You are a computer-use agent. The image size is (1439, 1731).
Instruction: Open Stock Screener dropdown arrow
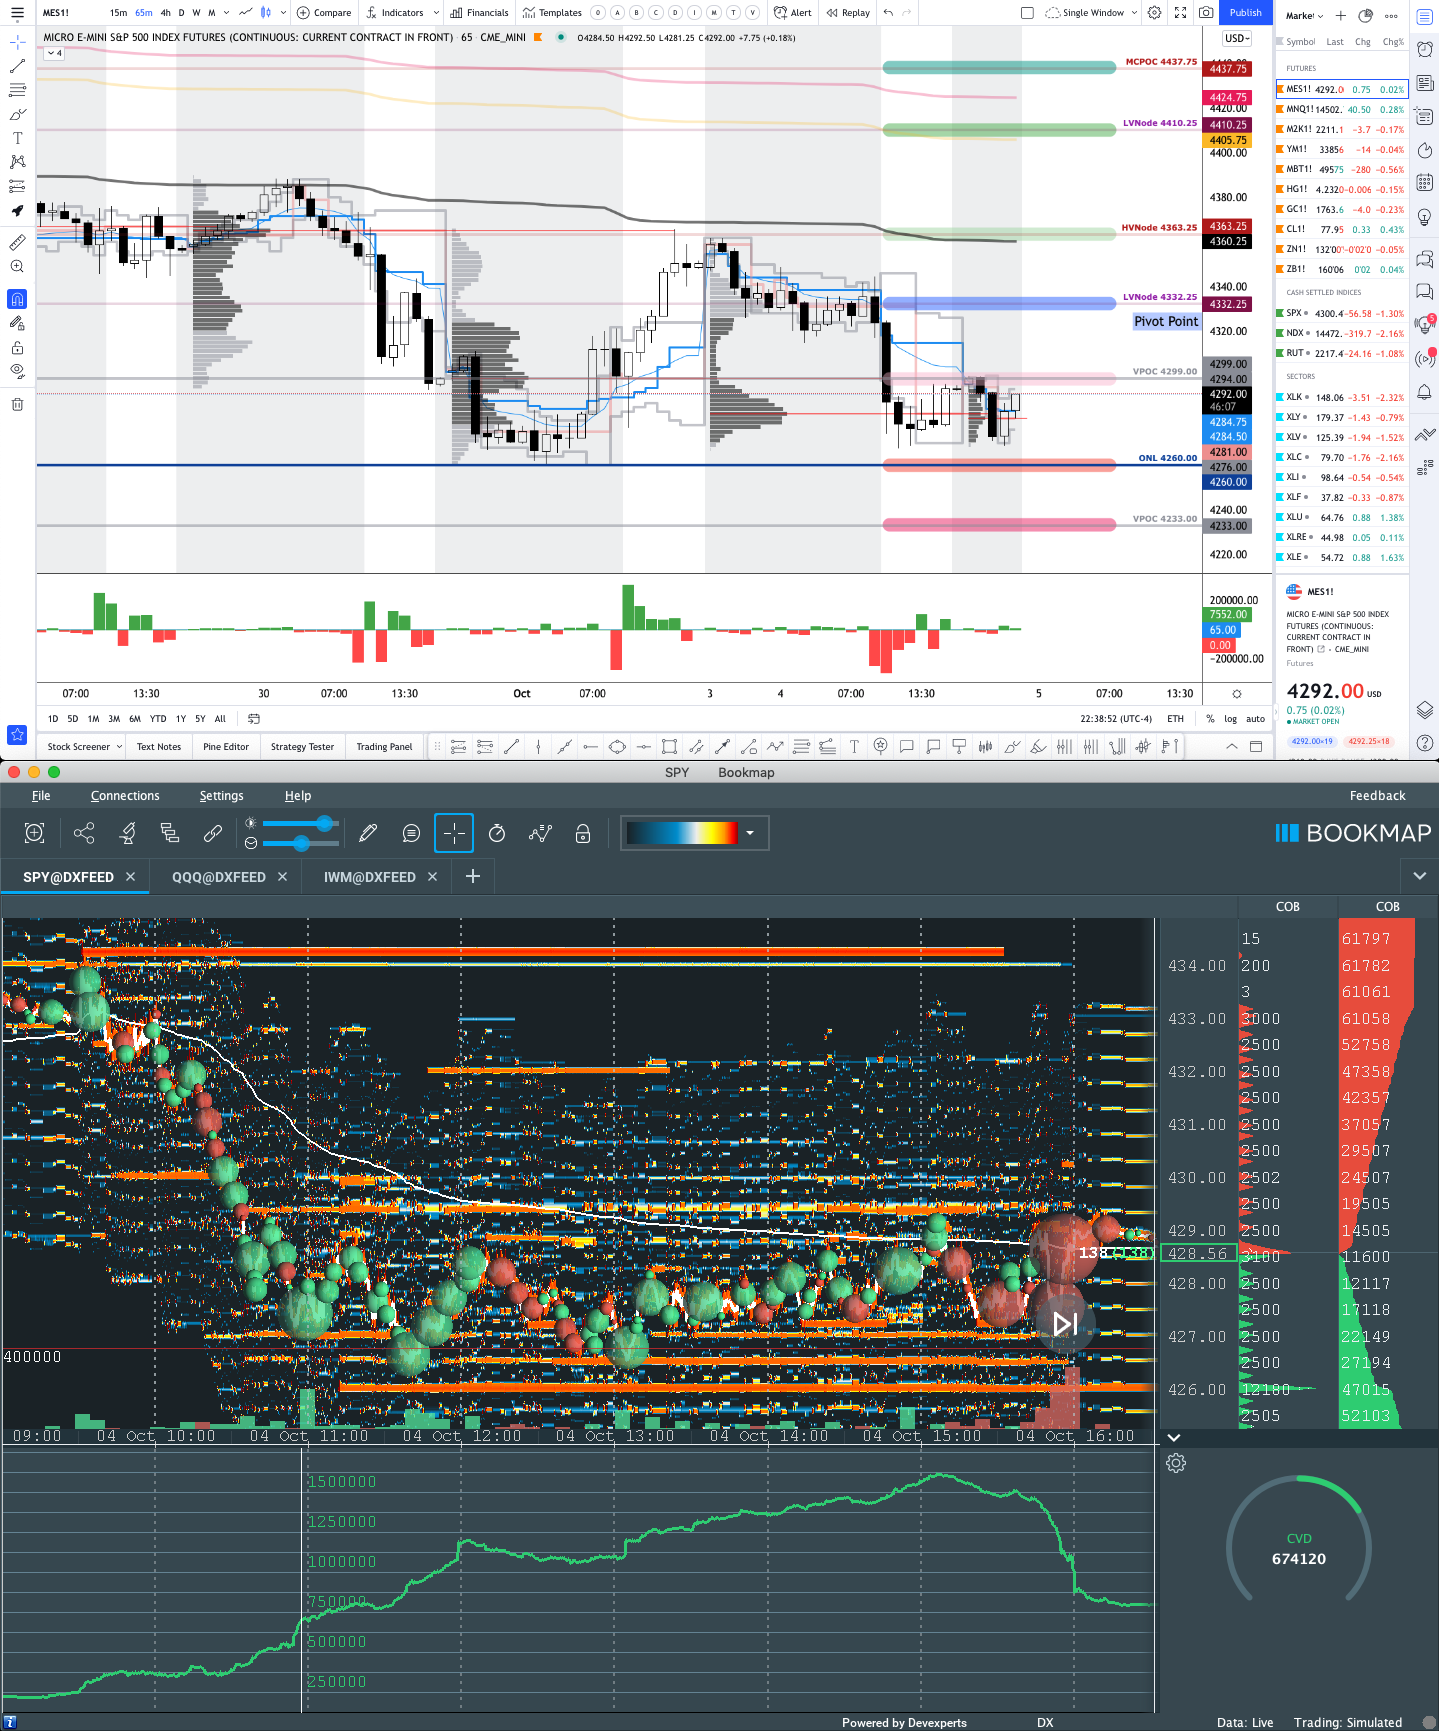point(118,747)
